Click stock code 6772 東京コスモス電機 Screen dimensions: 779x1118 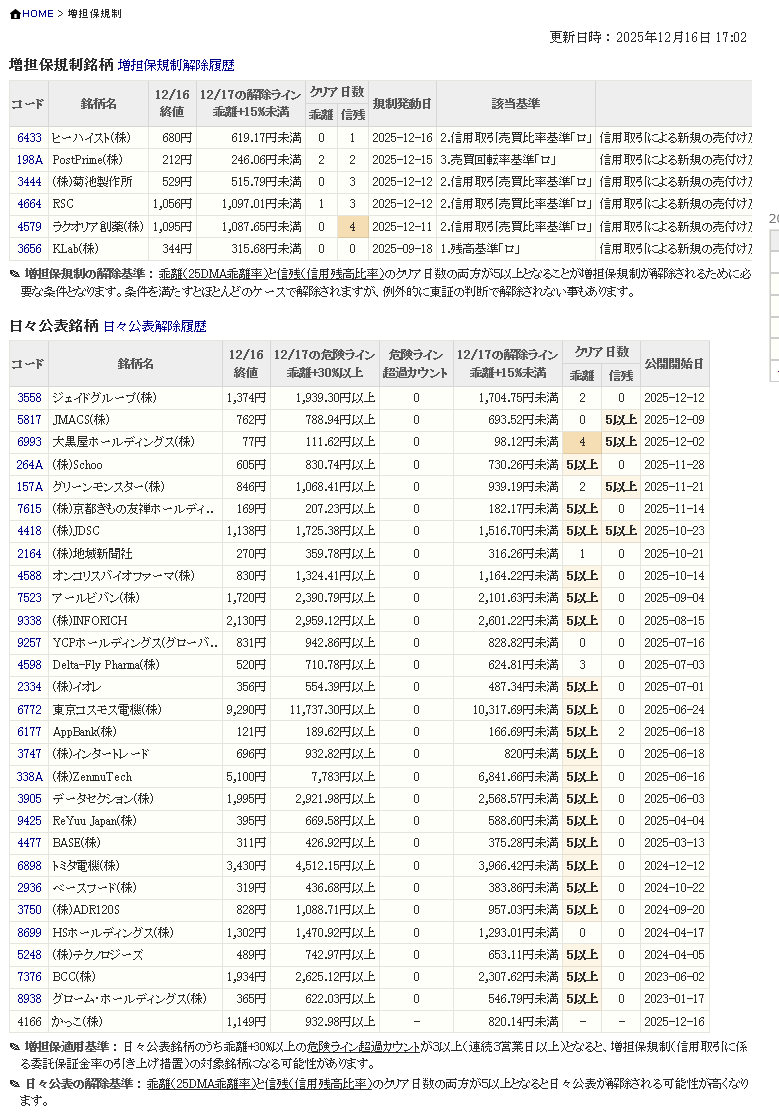point(29,710)
